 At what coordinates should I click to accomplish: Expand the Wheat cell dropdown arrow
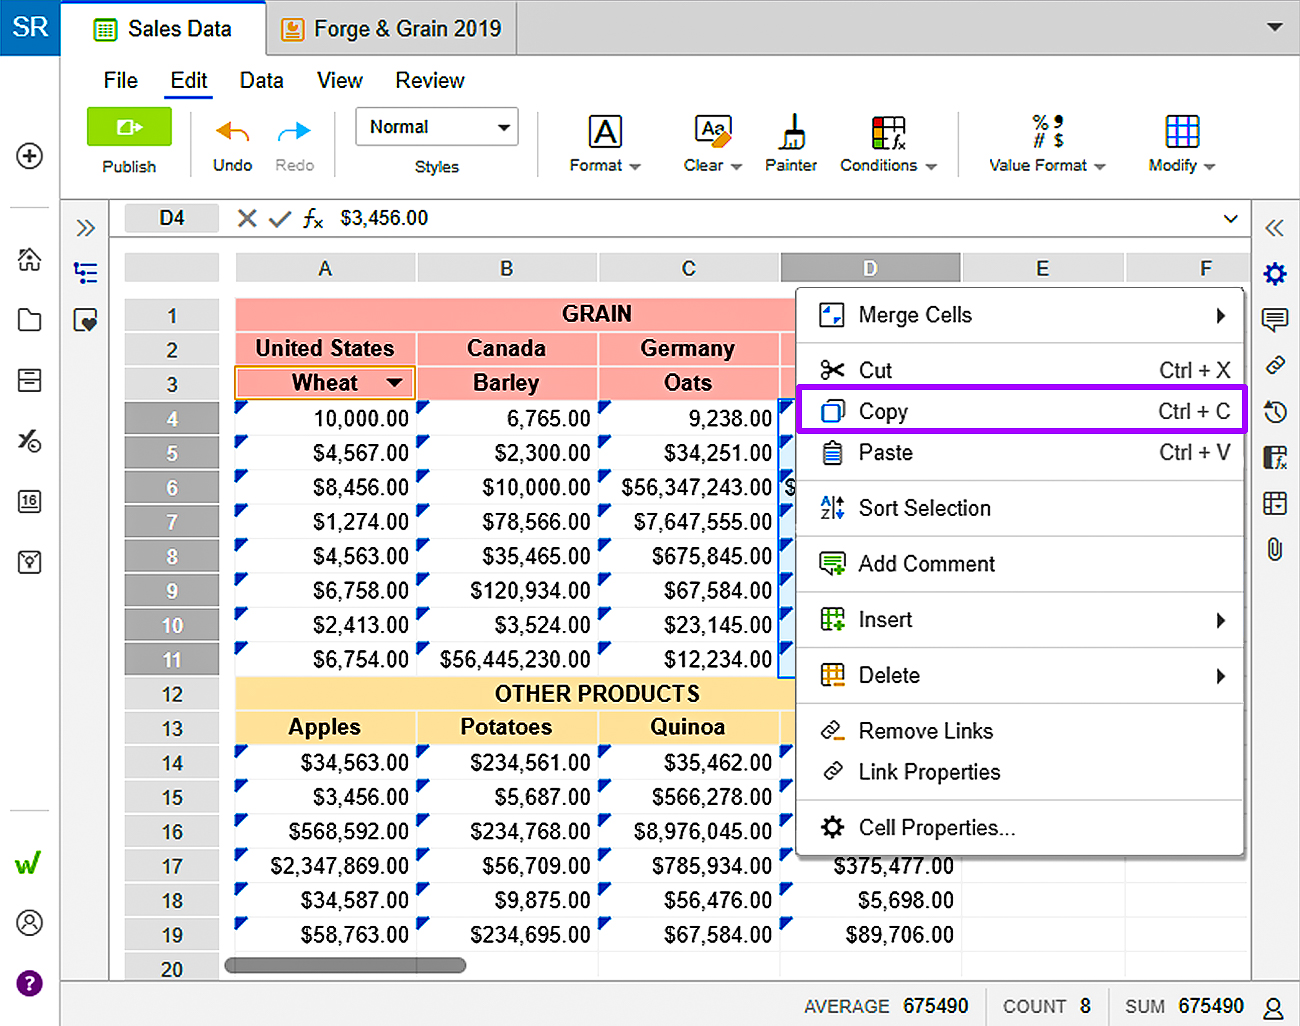(395, 383)
